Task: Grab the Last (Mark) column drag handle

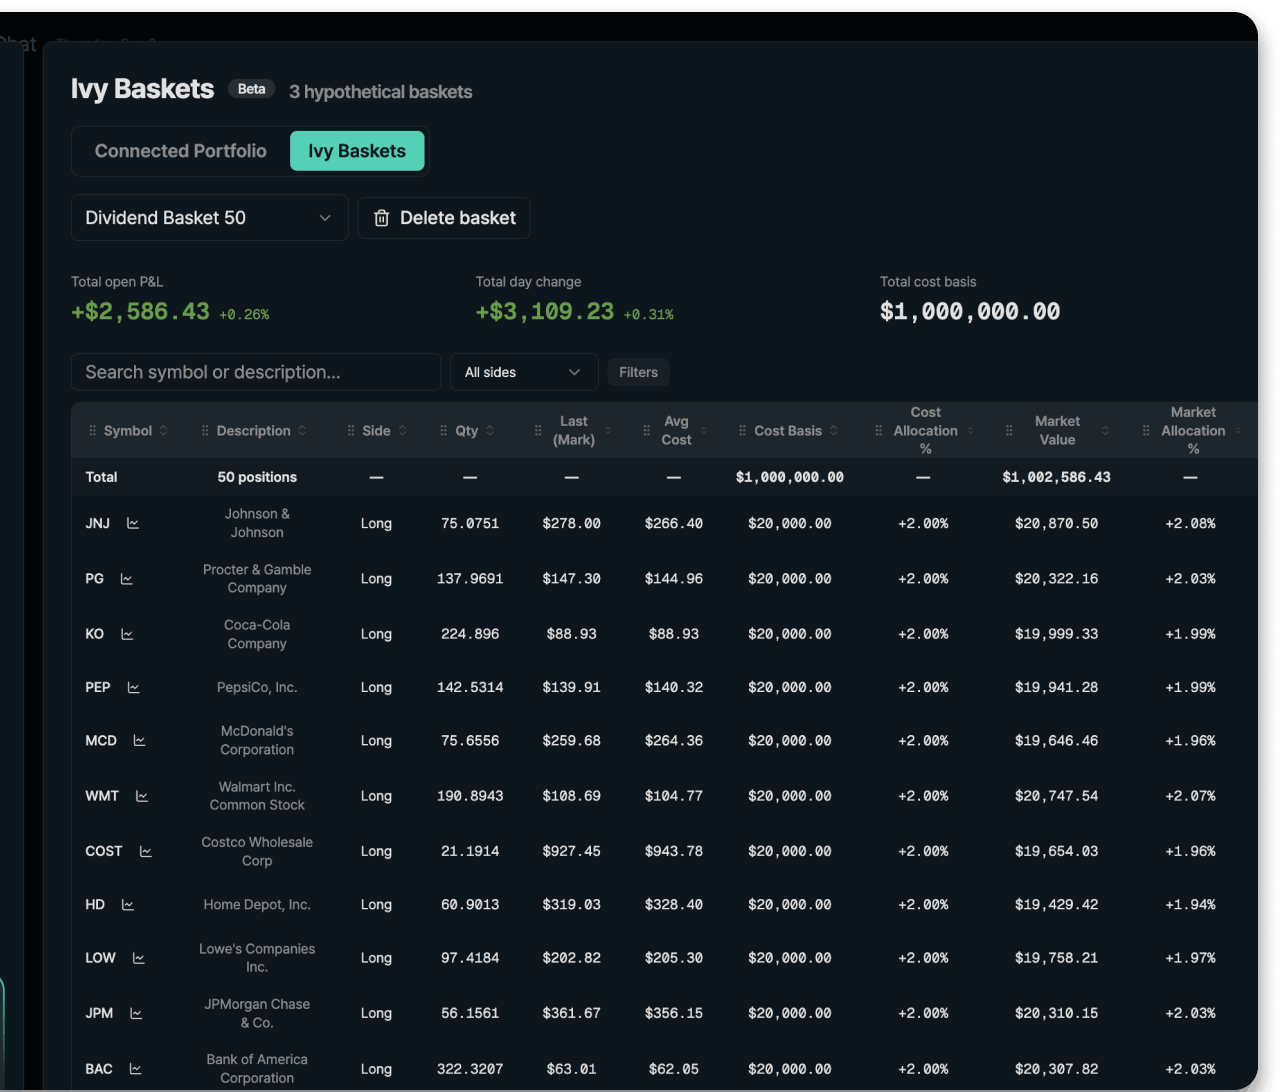Action: point(538,431)
